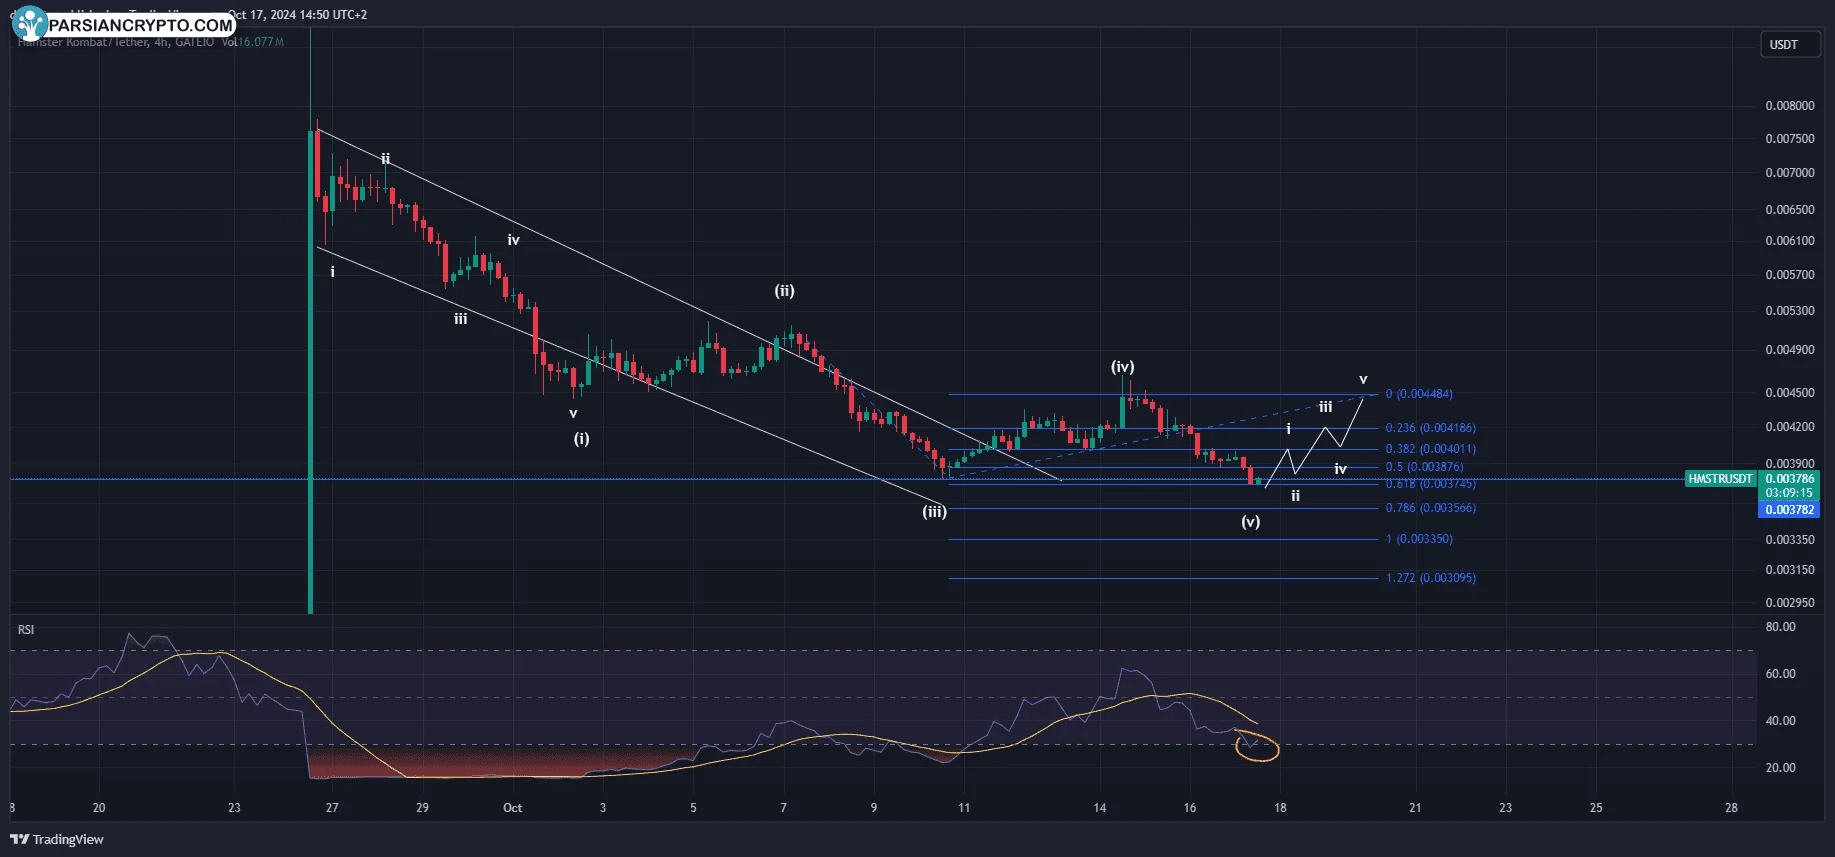The height and width of the screenshot is (857, 1835).
Task: Click the HMSTRUSDT symbol price tag
Action: (1720, 479)
